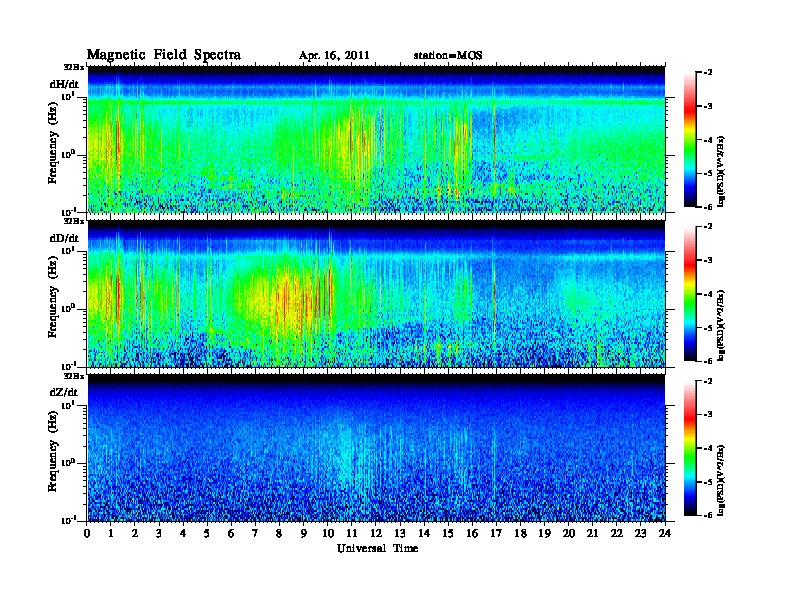
Task: Click the hour "5" tick label on the time axis
Action: click(x=207, y=533)
